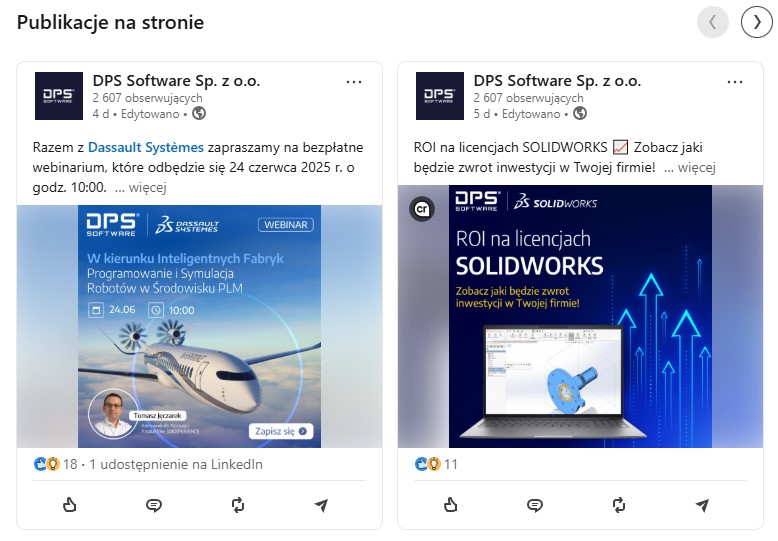
Task: View the 18 reactions on webinar post
Action: (x=56, y=465)
